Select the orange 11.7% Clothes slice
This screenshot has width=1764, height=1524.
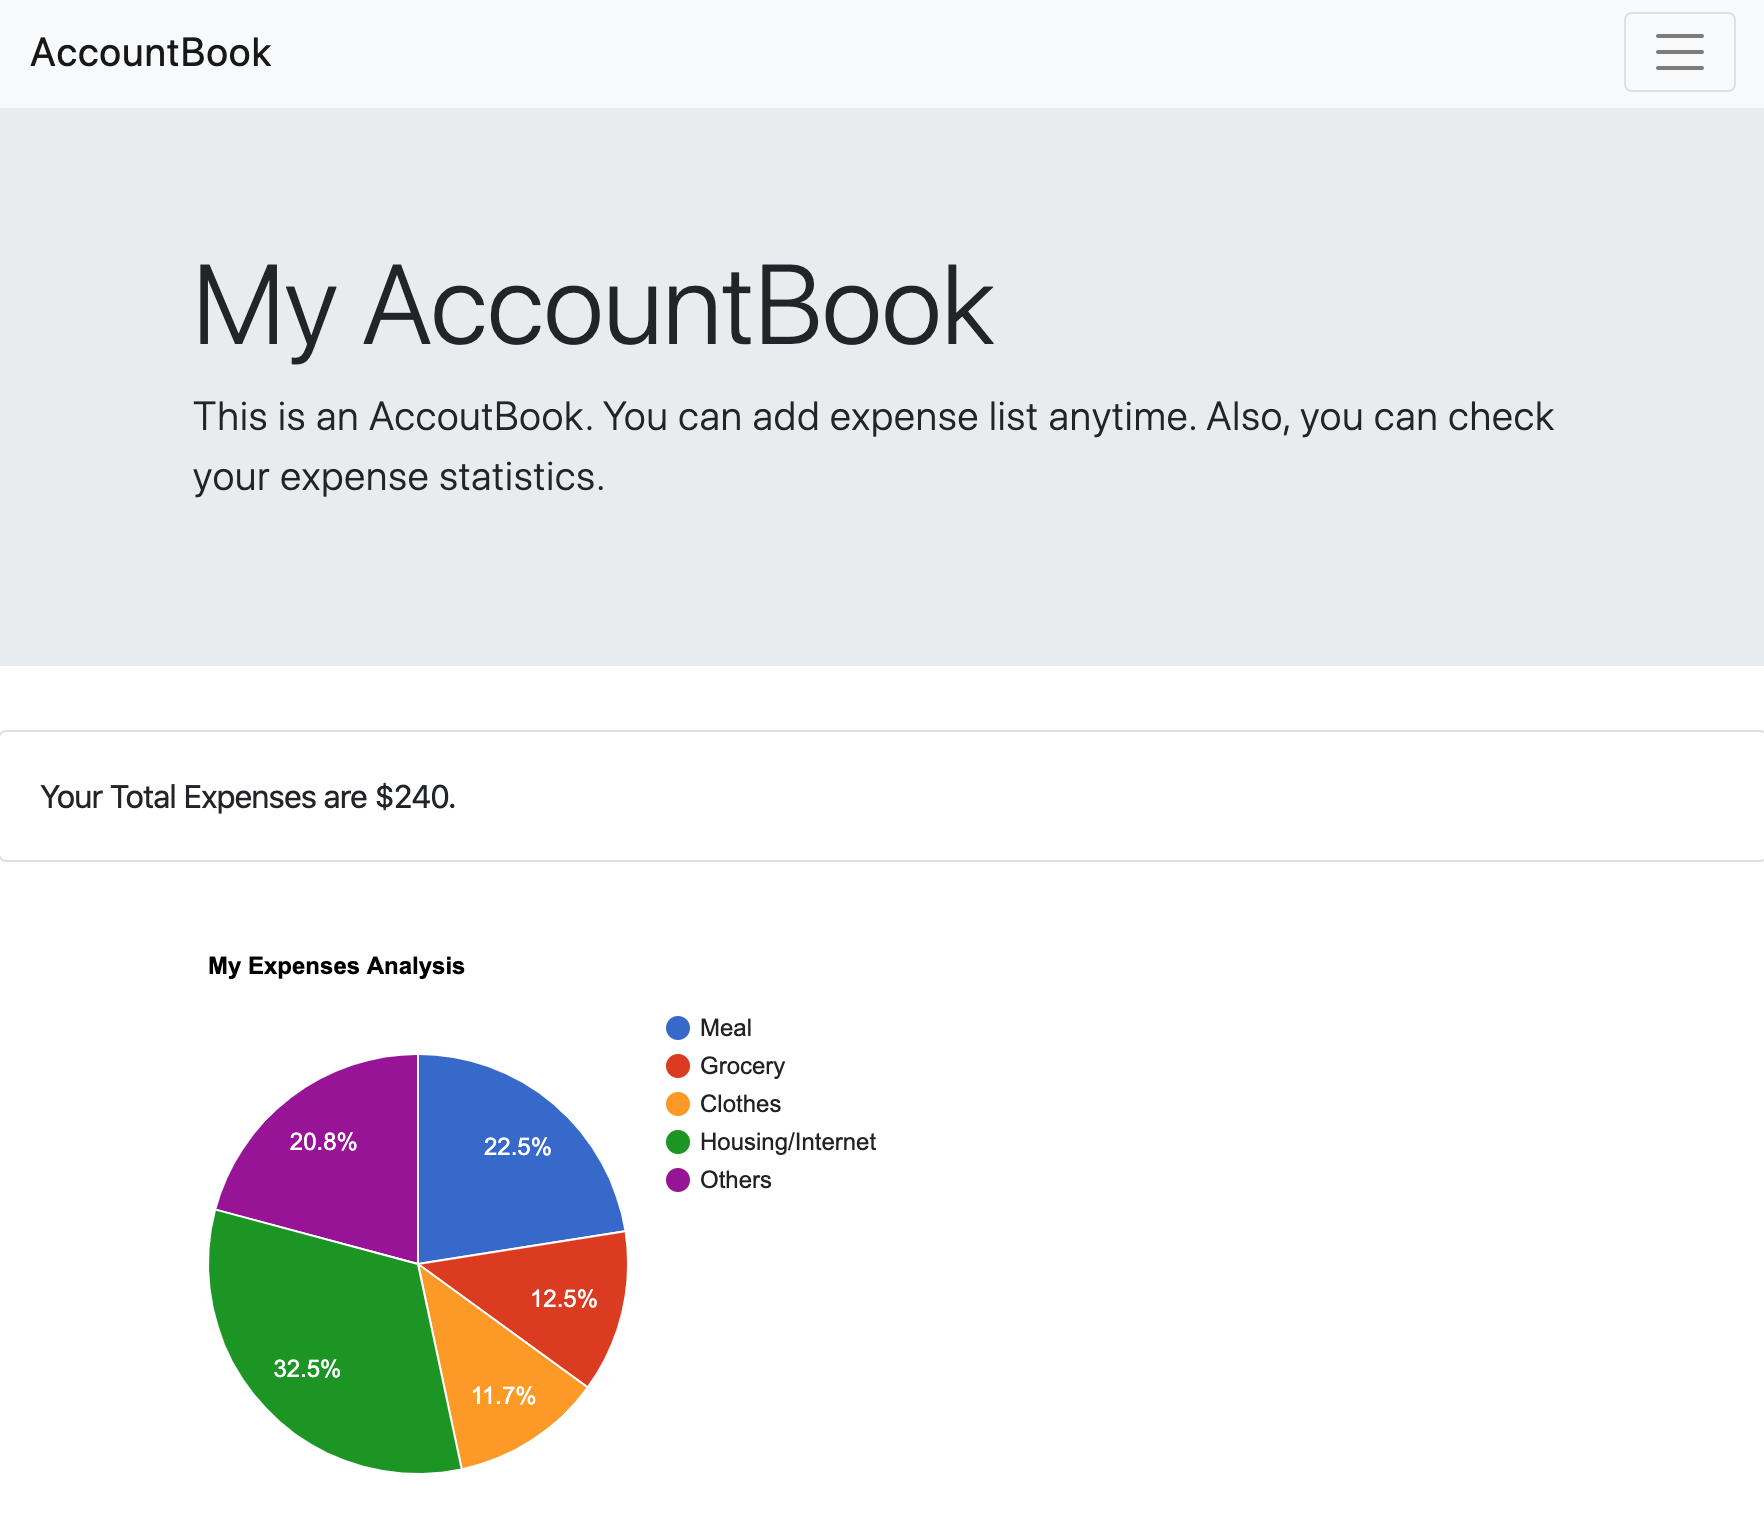coord(503,1395)
